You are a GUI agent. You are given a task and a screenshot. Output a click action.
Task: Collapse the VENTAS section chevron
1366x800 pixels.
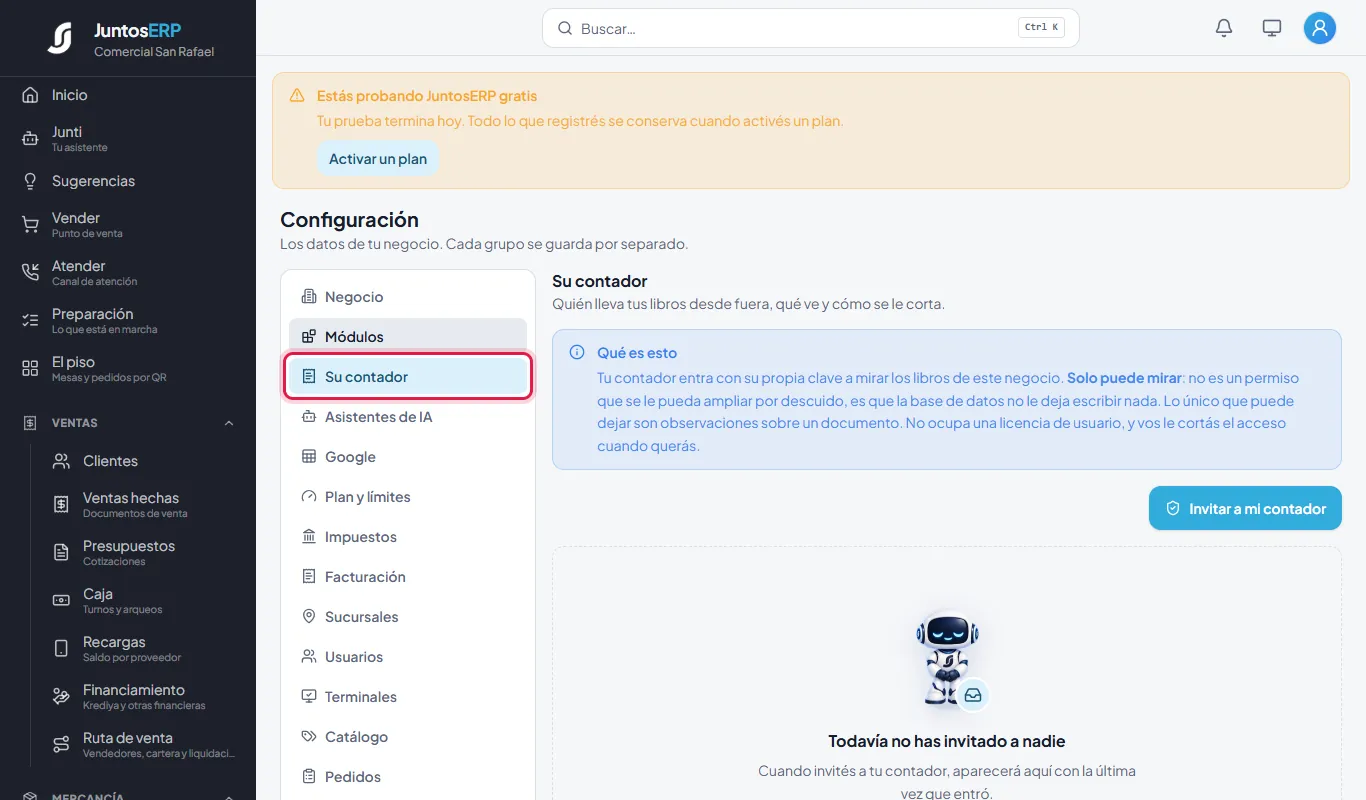229,423
